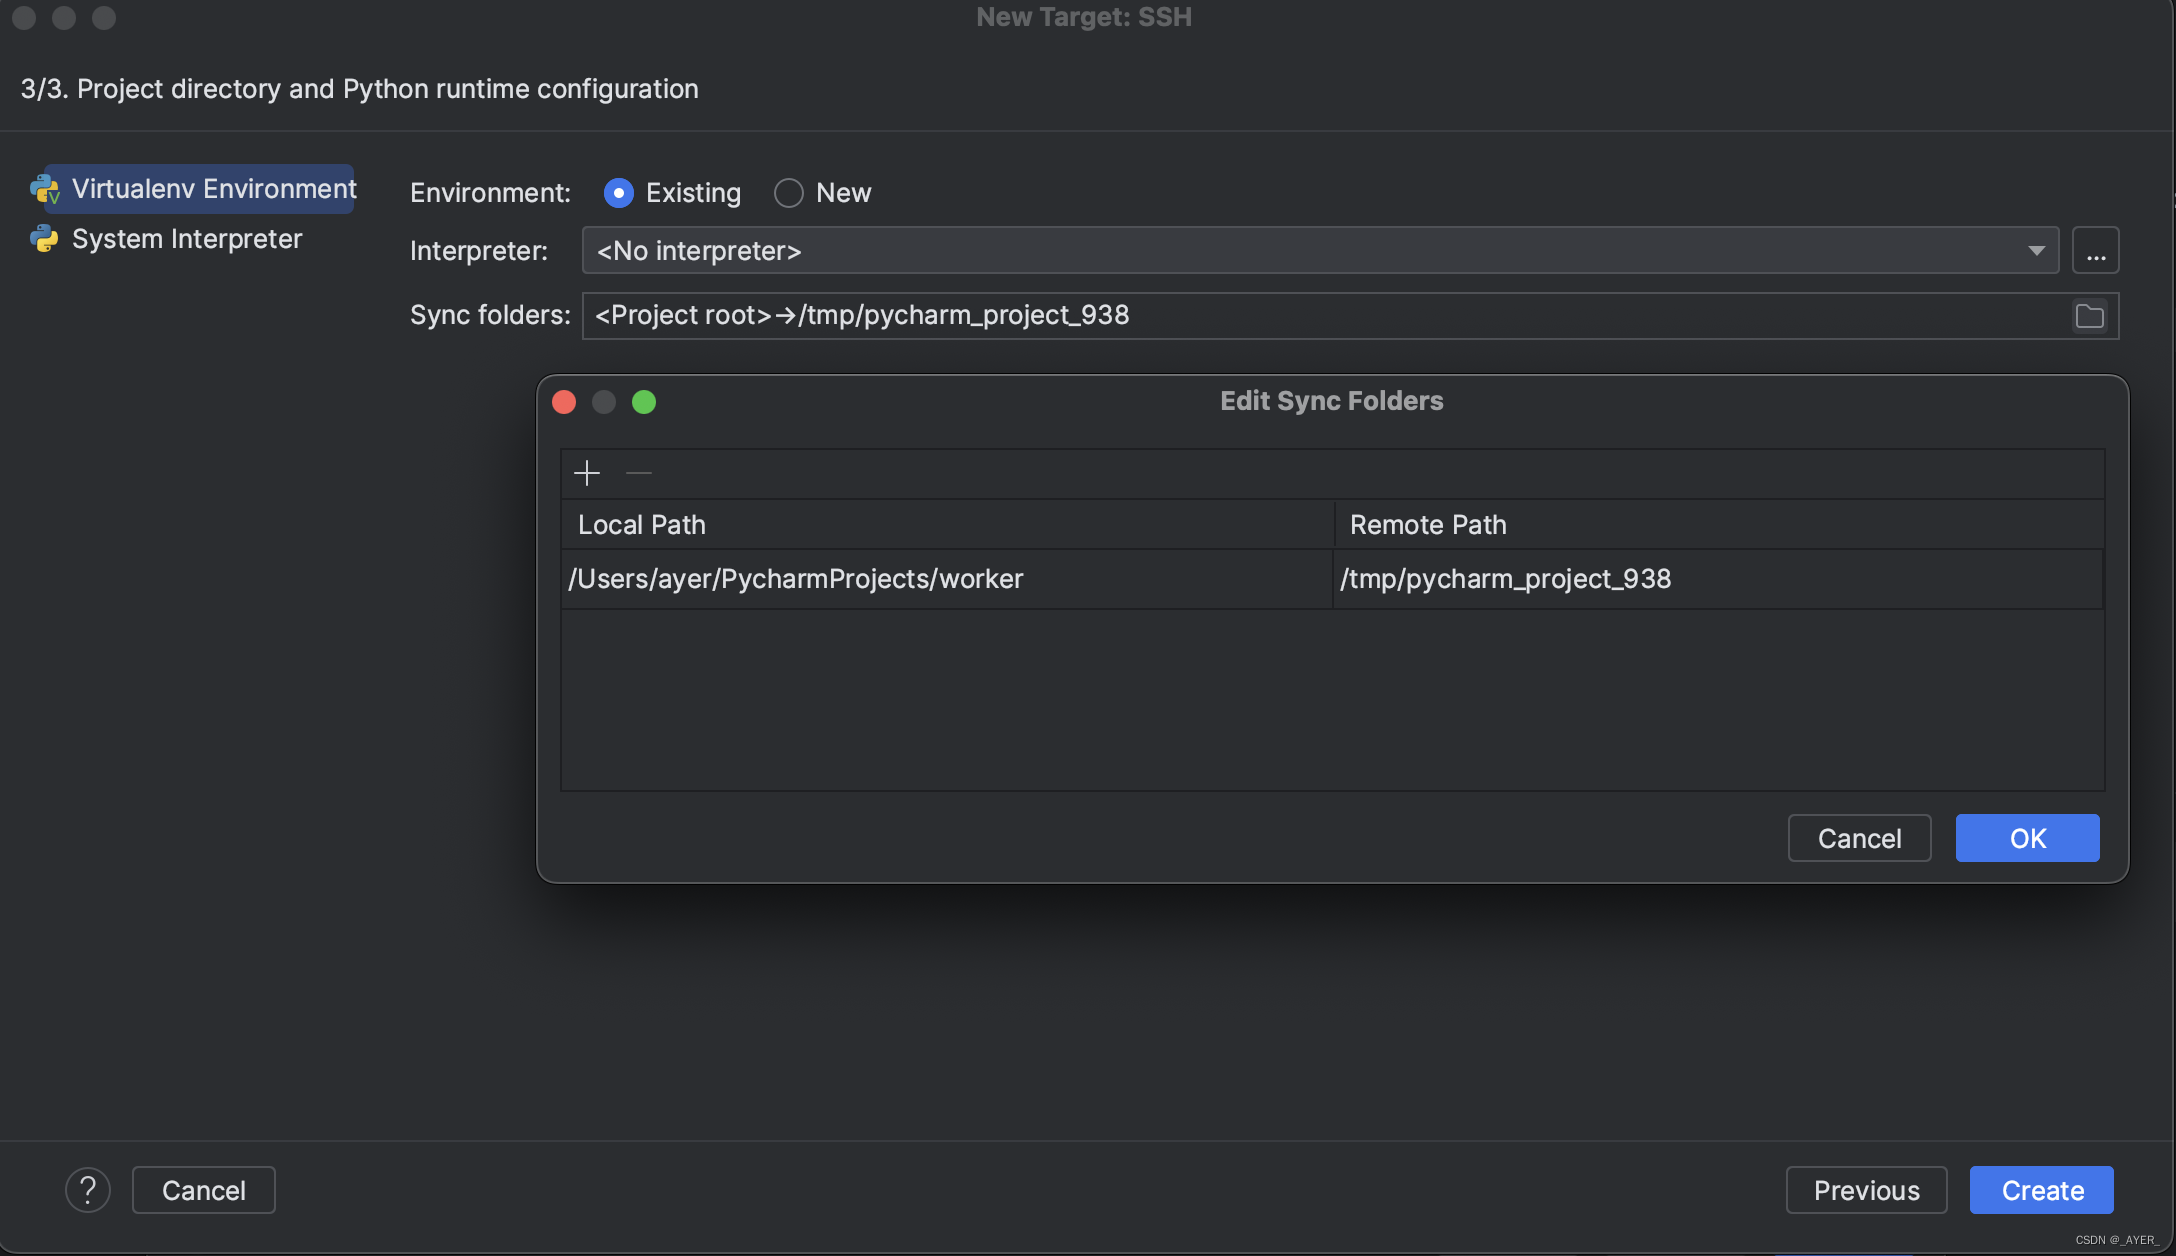Click the help question mark icon
The height and width of the screenshot is (1256, 2176).
(88, 1190)
